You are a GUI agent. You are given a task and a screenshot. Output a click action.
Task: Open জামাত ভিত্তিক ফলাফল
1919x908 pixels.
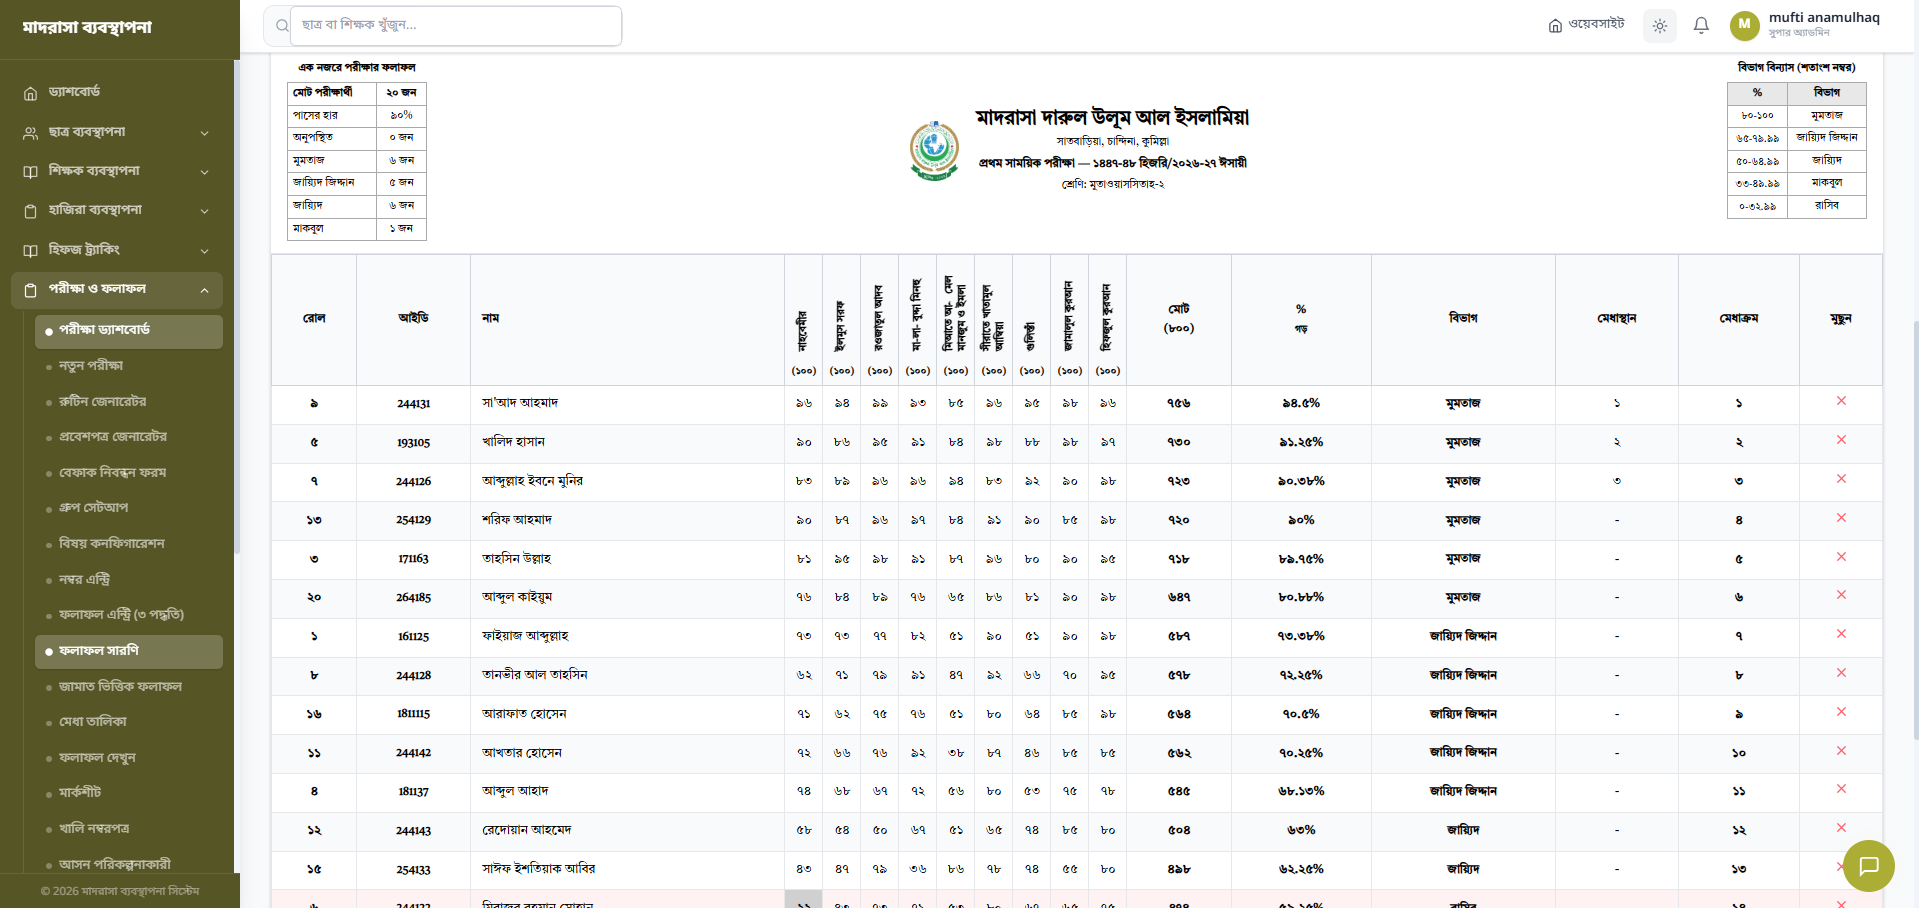(x=129, y=687)
